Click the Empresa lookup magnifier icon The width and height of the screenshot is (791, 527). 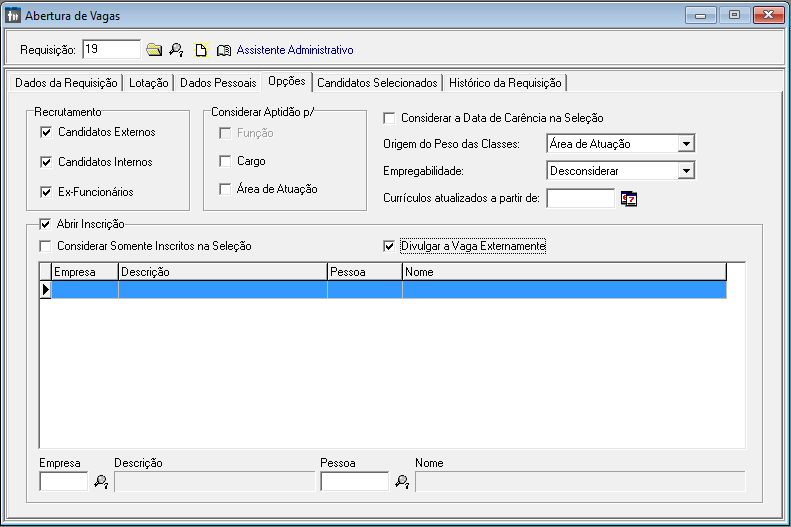pyautogui.click(x=101, y=482)
